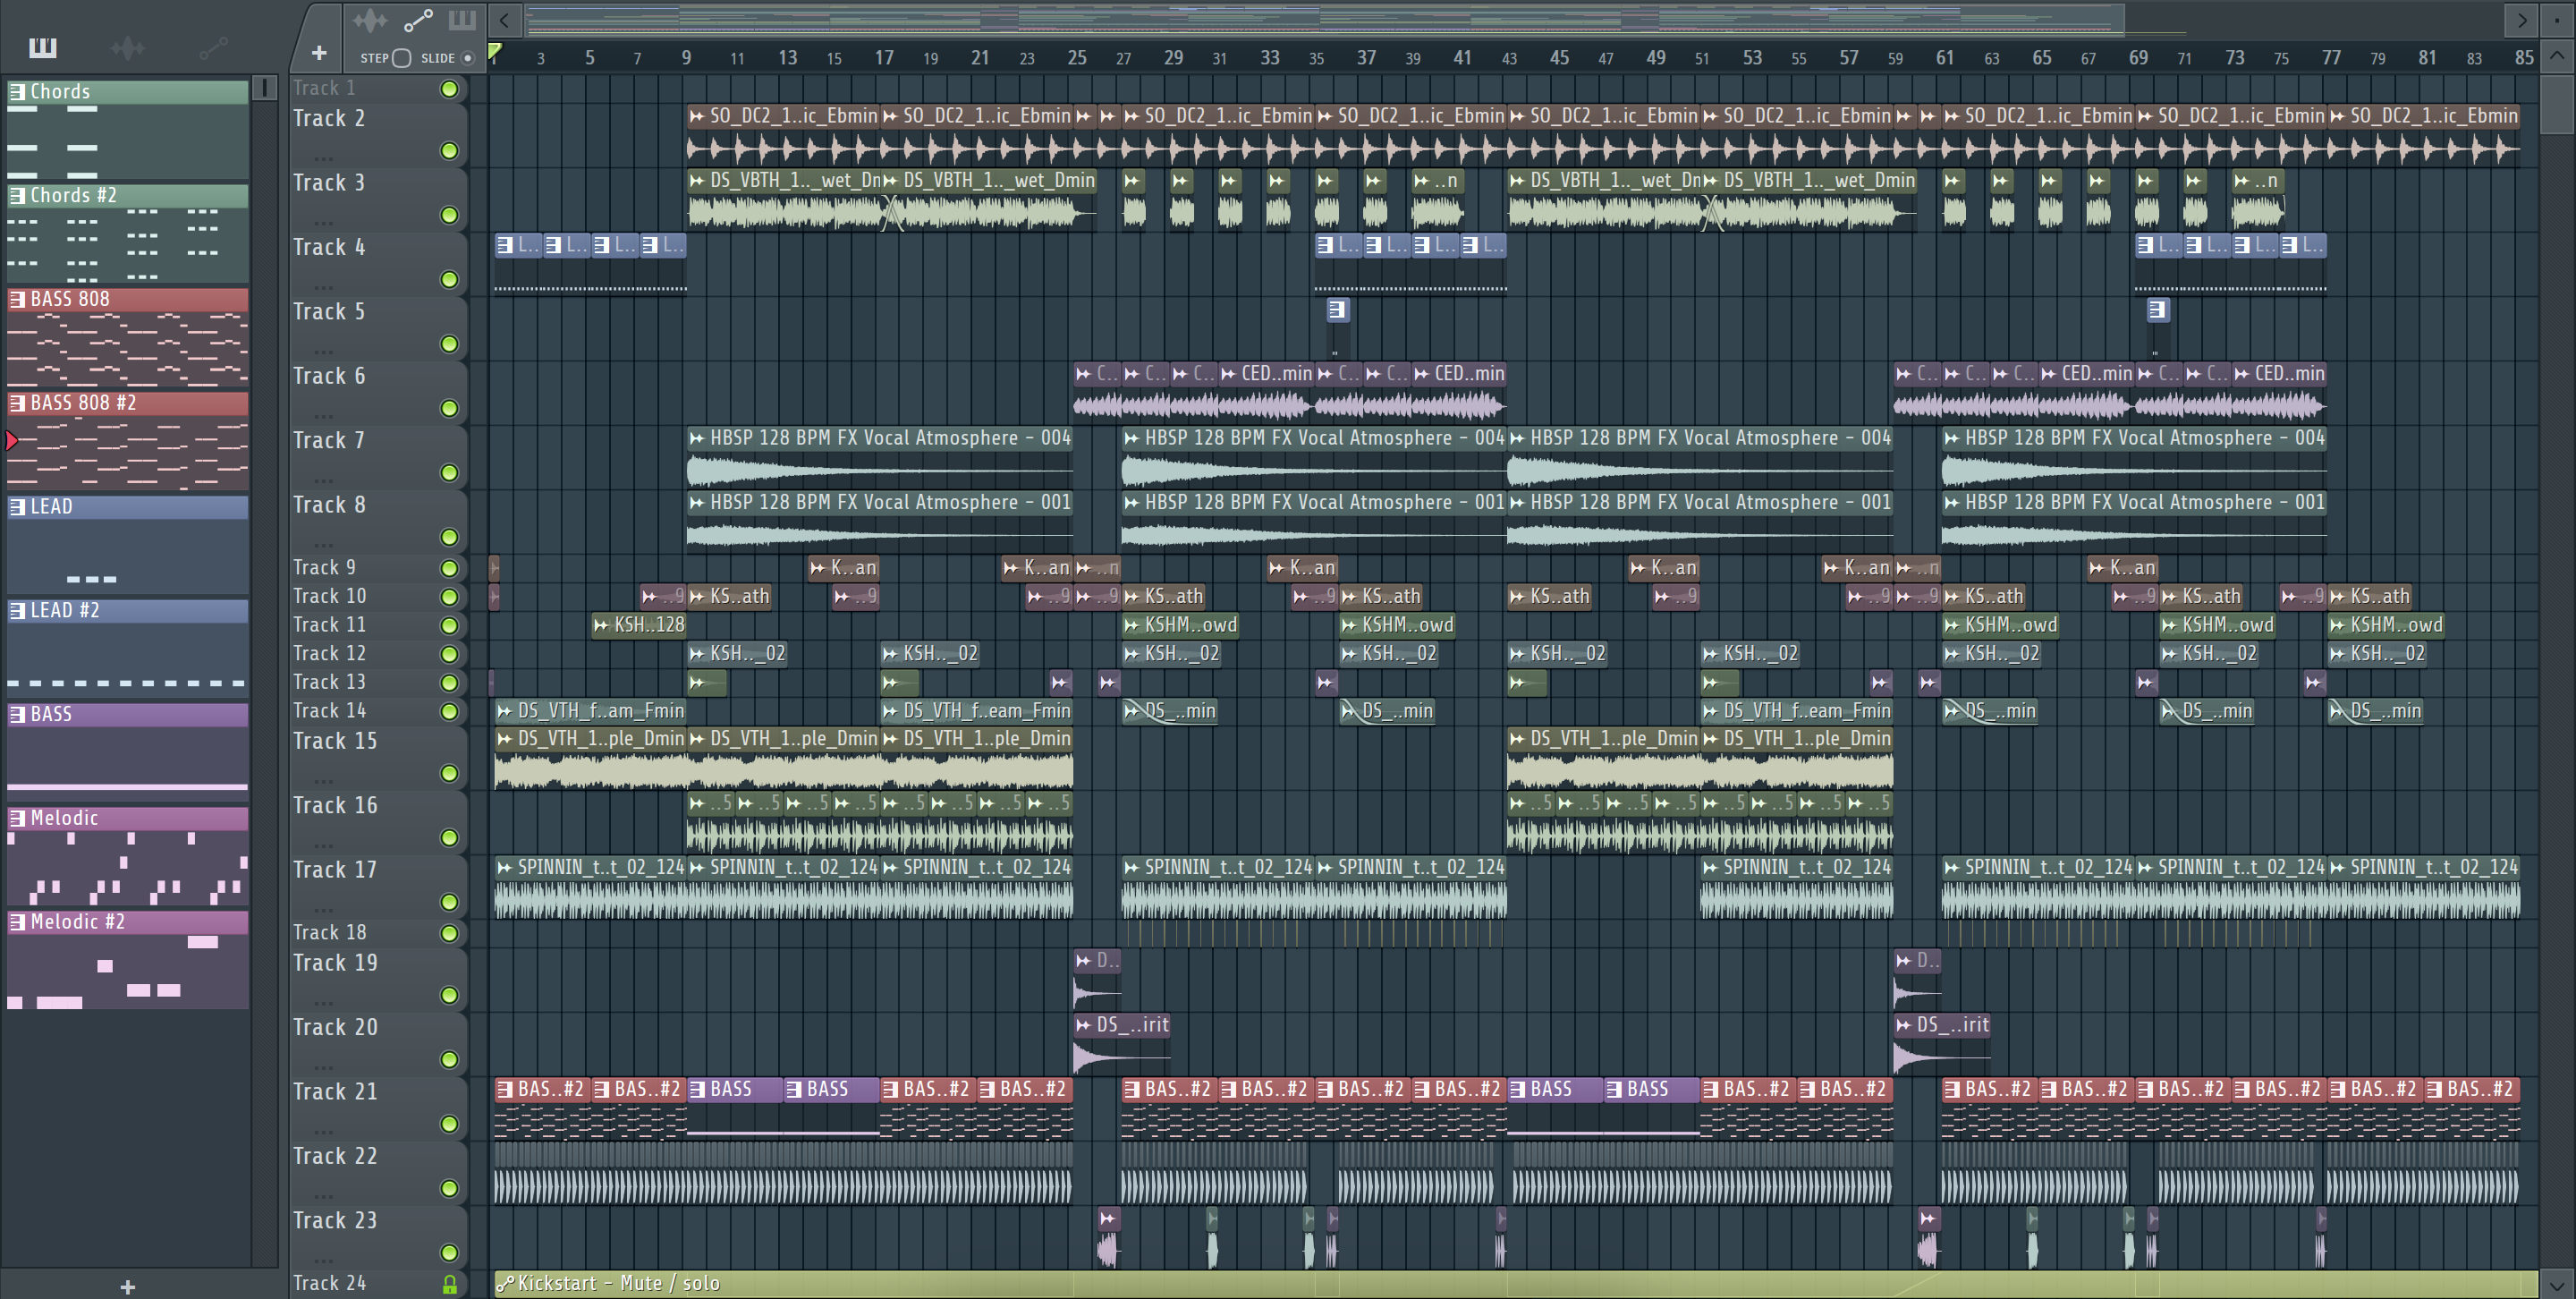
Task: Click the left arrow beside the overview
Action: (504, 19)
